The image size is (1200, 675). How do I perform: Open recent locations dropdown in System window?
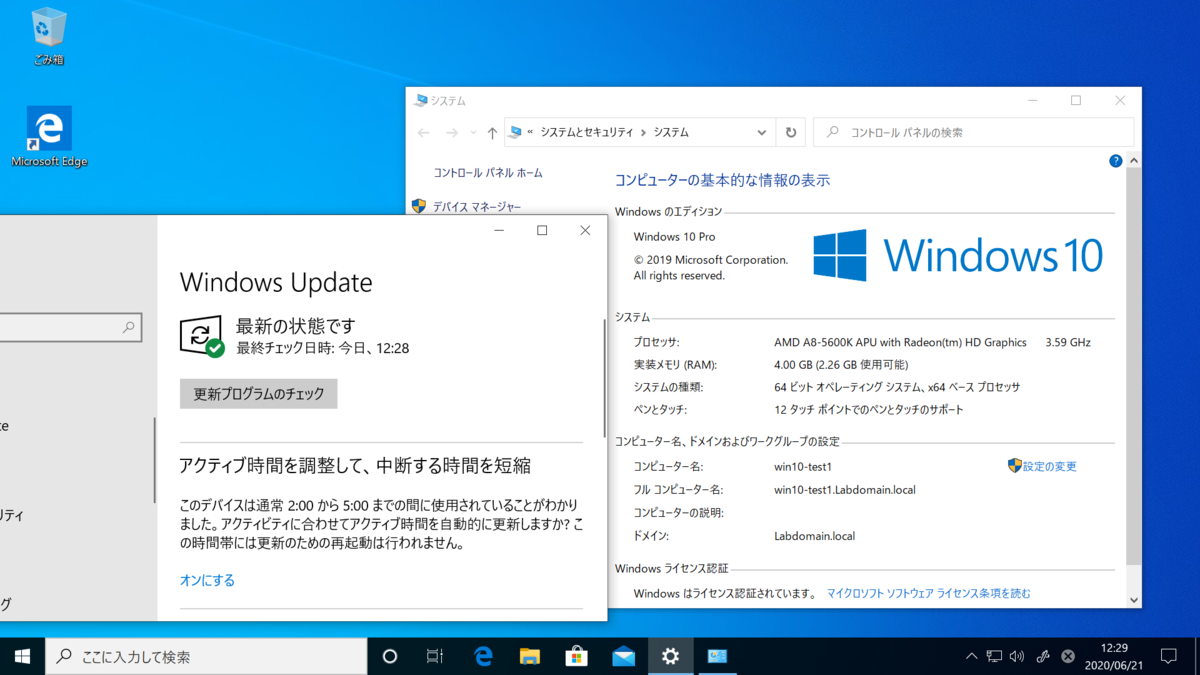click(x=473, y=132)
